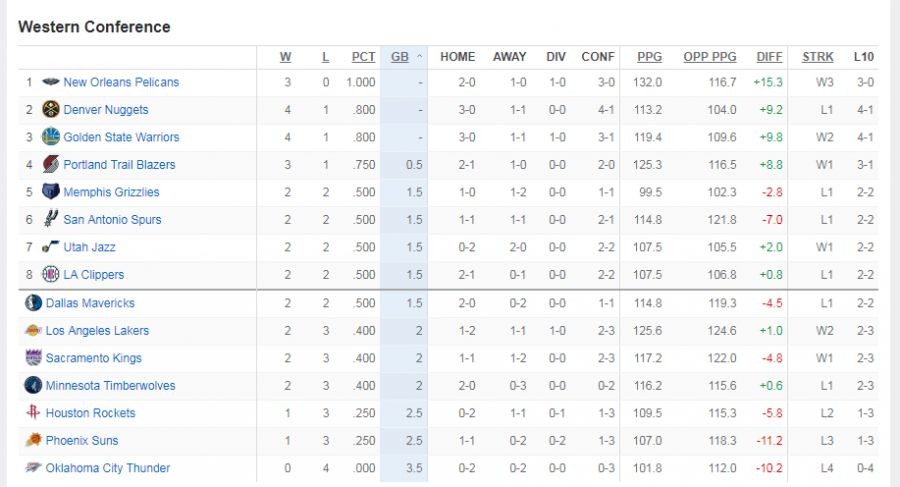The image size is (900, 487).
Task: Click the Denver Nuggets logo icon
Action: click(51, 110)
